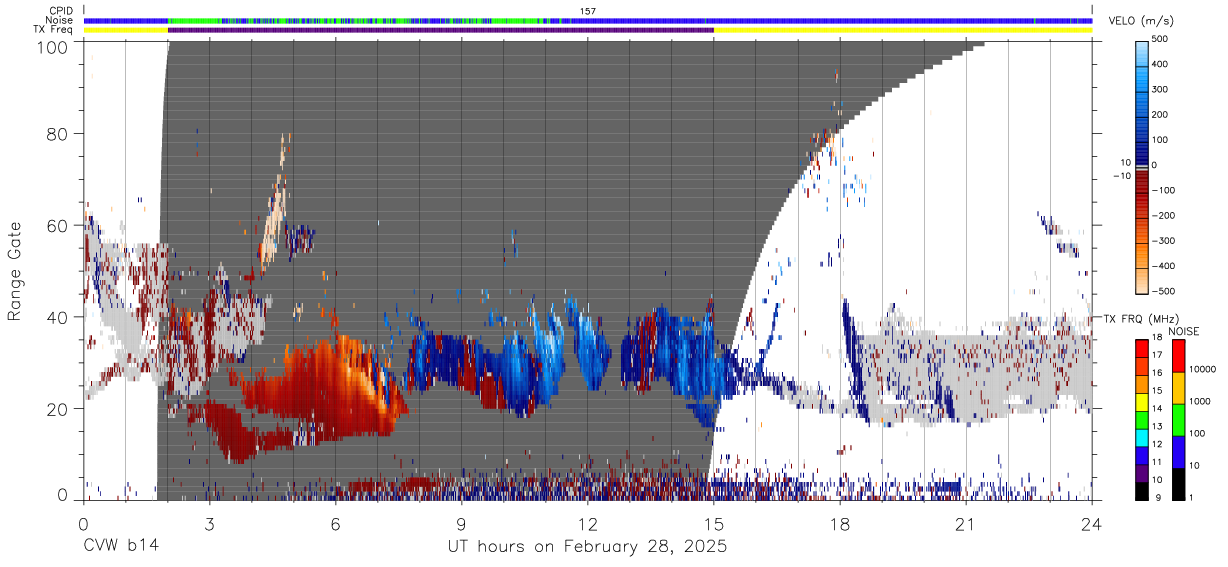Image resolution: width=1228 pixels, height=567 pixels.
Task: Click the Range Gate axis title
Action: pyautogui.click(x=15, y=272)
